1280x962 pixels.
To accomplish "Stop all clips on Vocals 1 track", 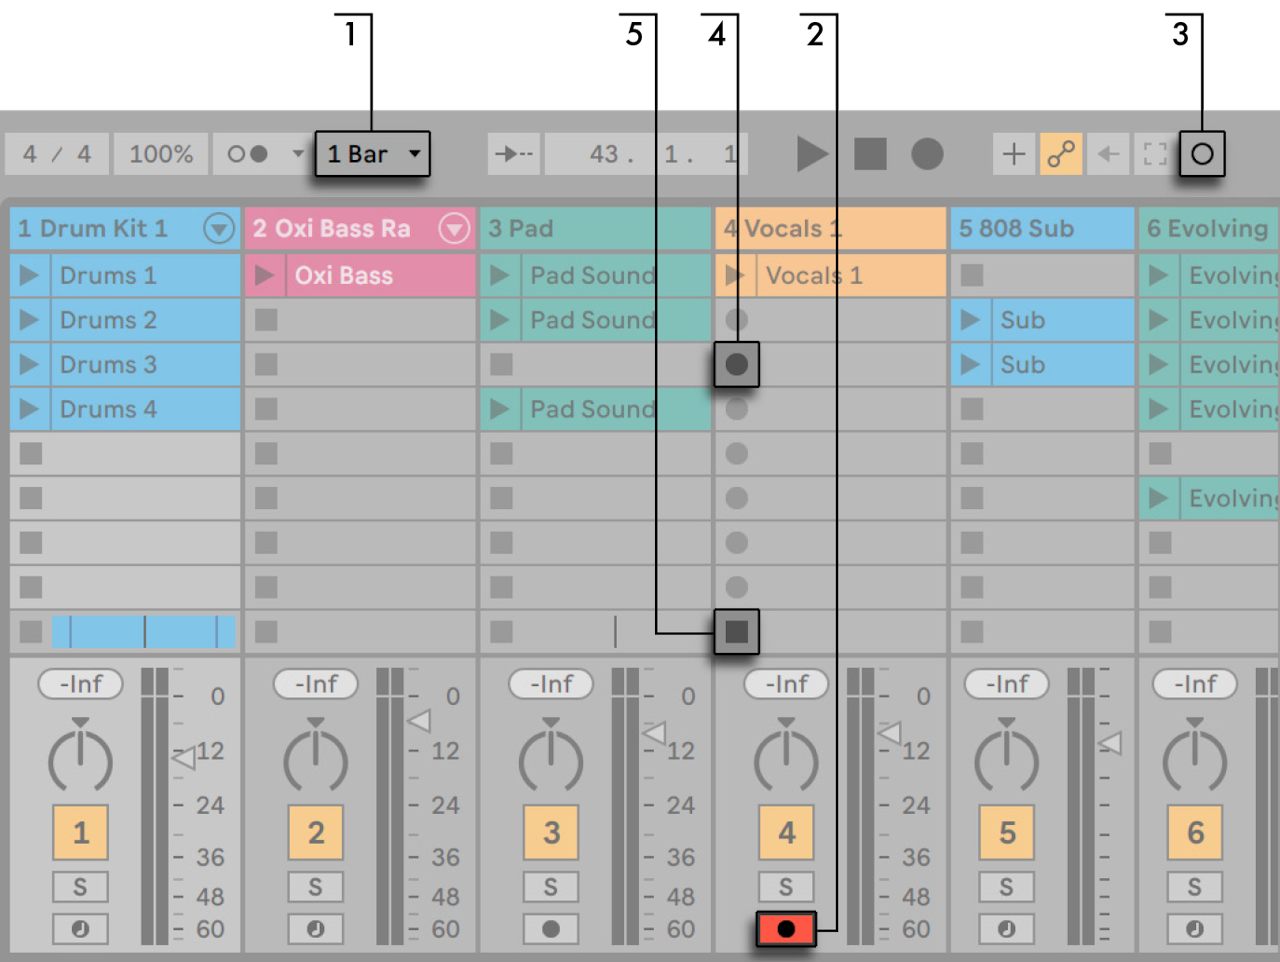I will pyautogui.click(x=737, y=631).
